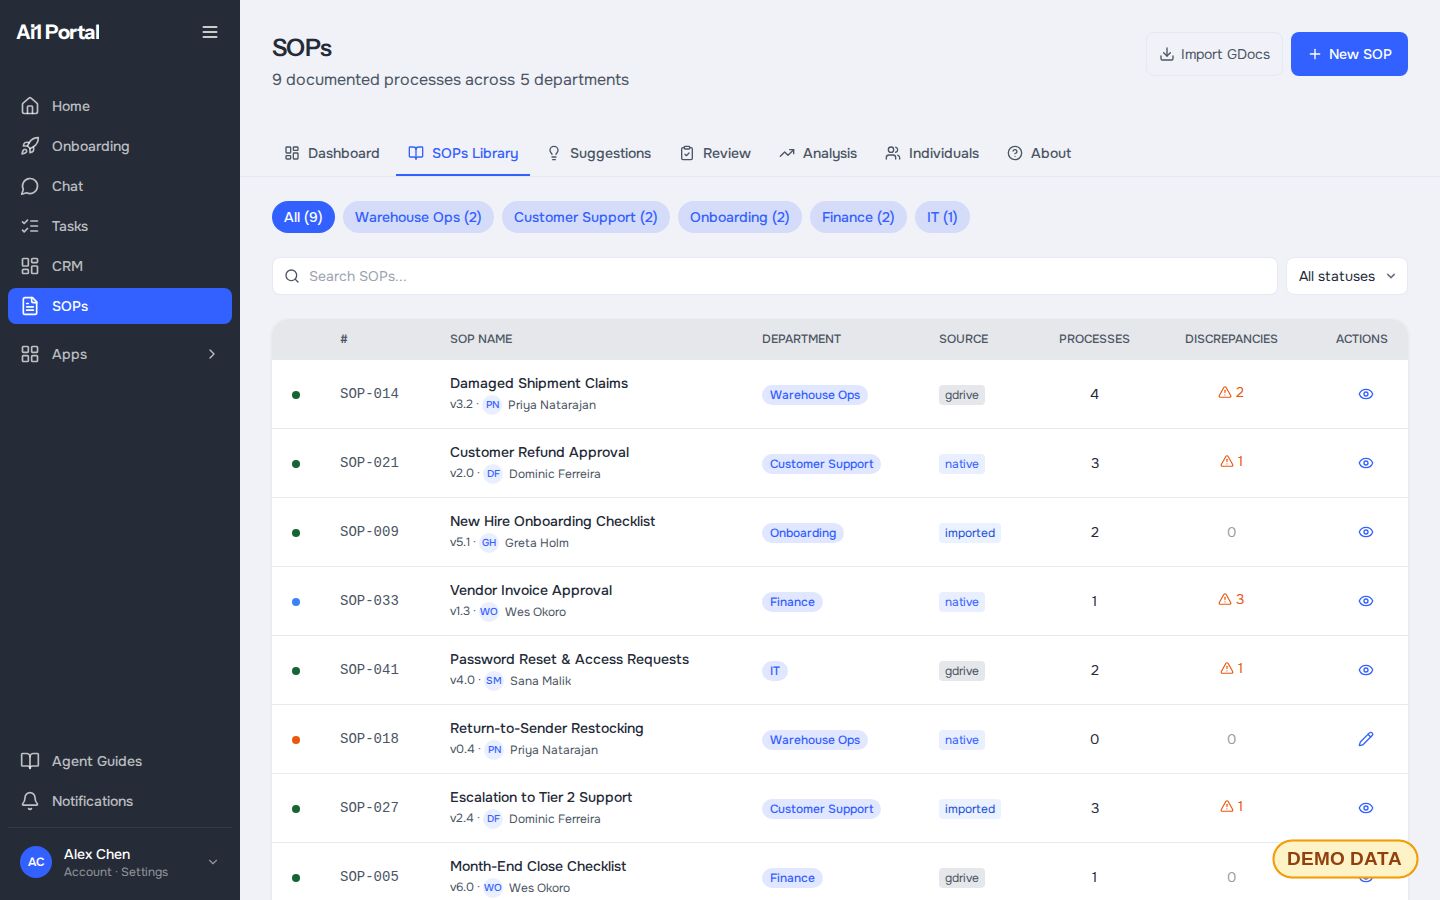Image resolution: width=1440 pixels, height=900 pixels.
Task: Filter by Warehouse Ops (2)
Action: pyautogui.click(x=418, y=217)
